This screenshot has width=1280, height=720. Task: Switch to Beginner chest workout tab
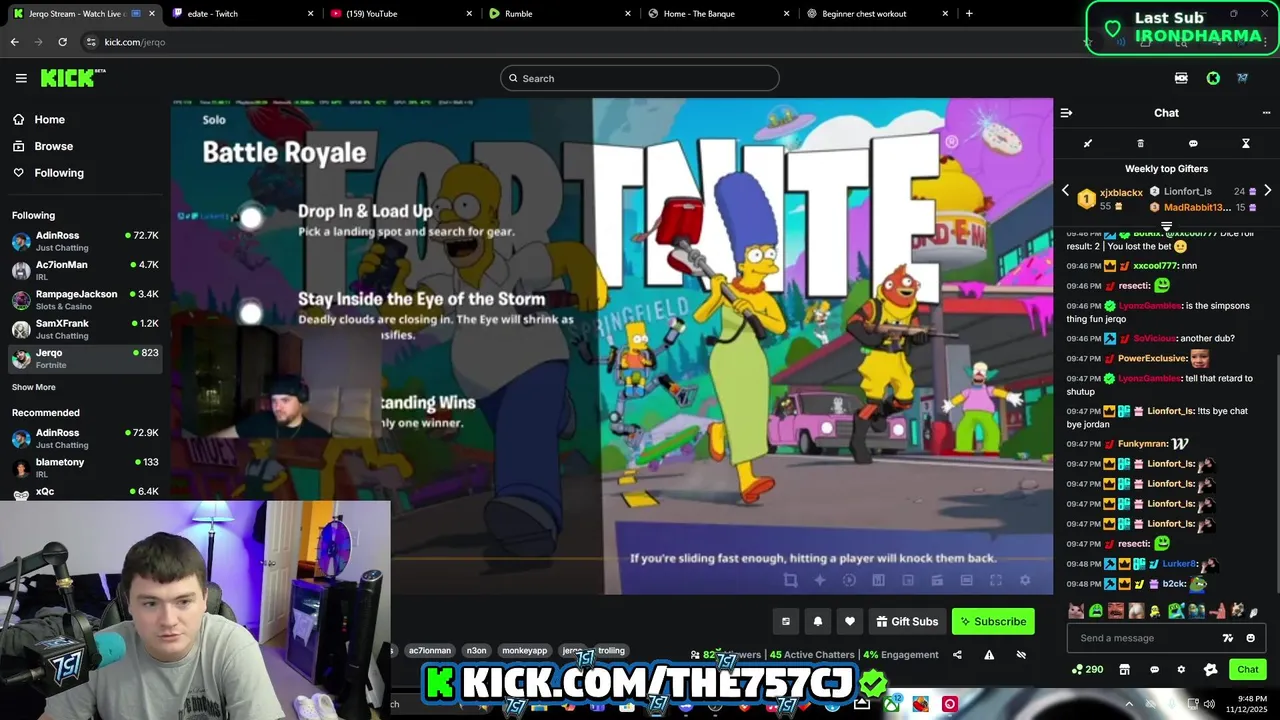879,14
